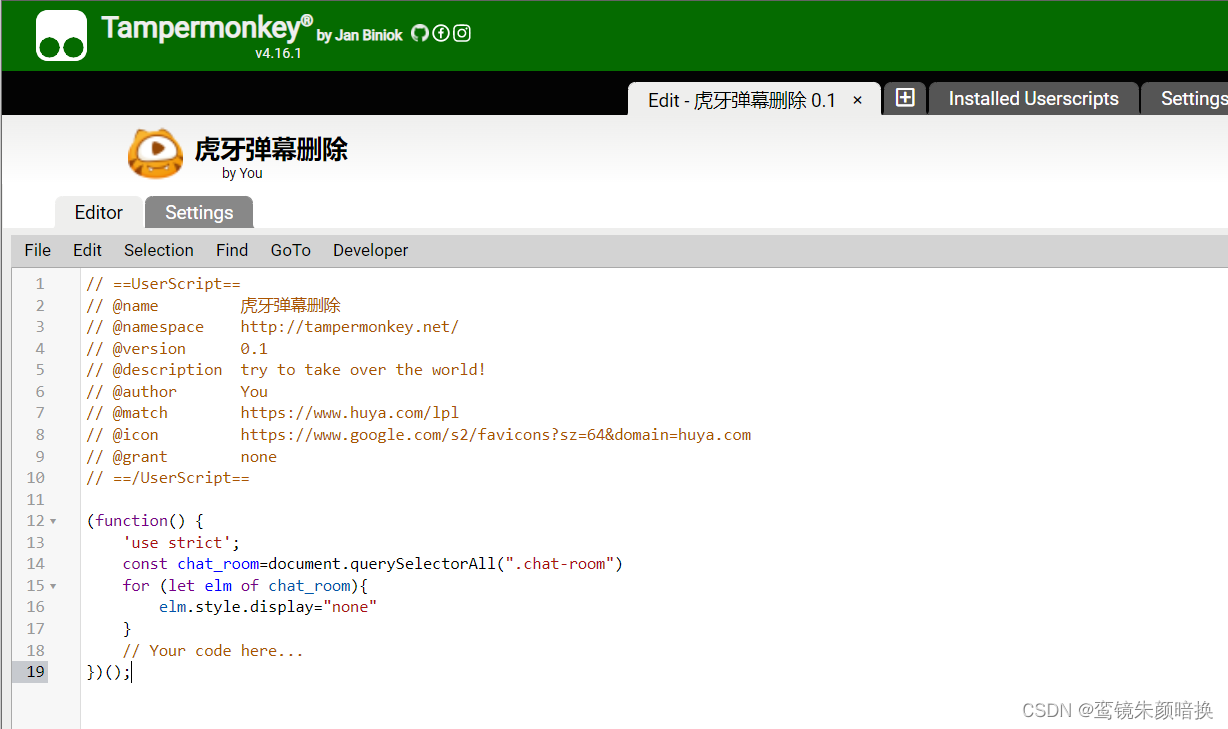This screenshot has height=729, width=1228.
Task: Click the 'use strict' string
Action: pyautogui.click(x=177, y=543)
